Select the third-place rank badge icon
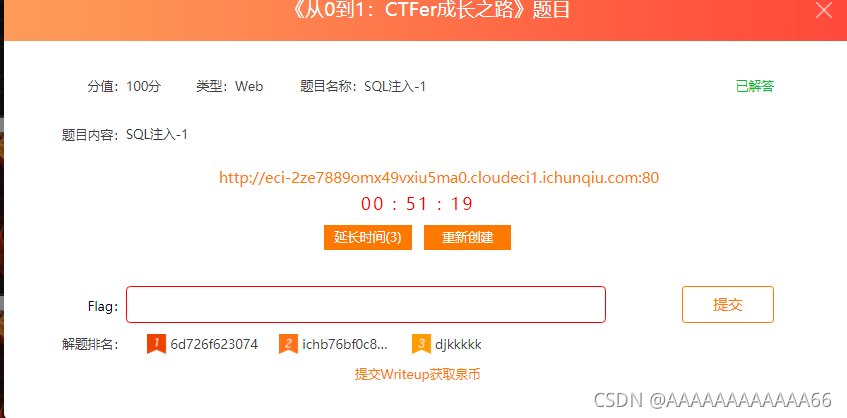This screenshot has width=847, height=418. (x=421, y=344)
